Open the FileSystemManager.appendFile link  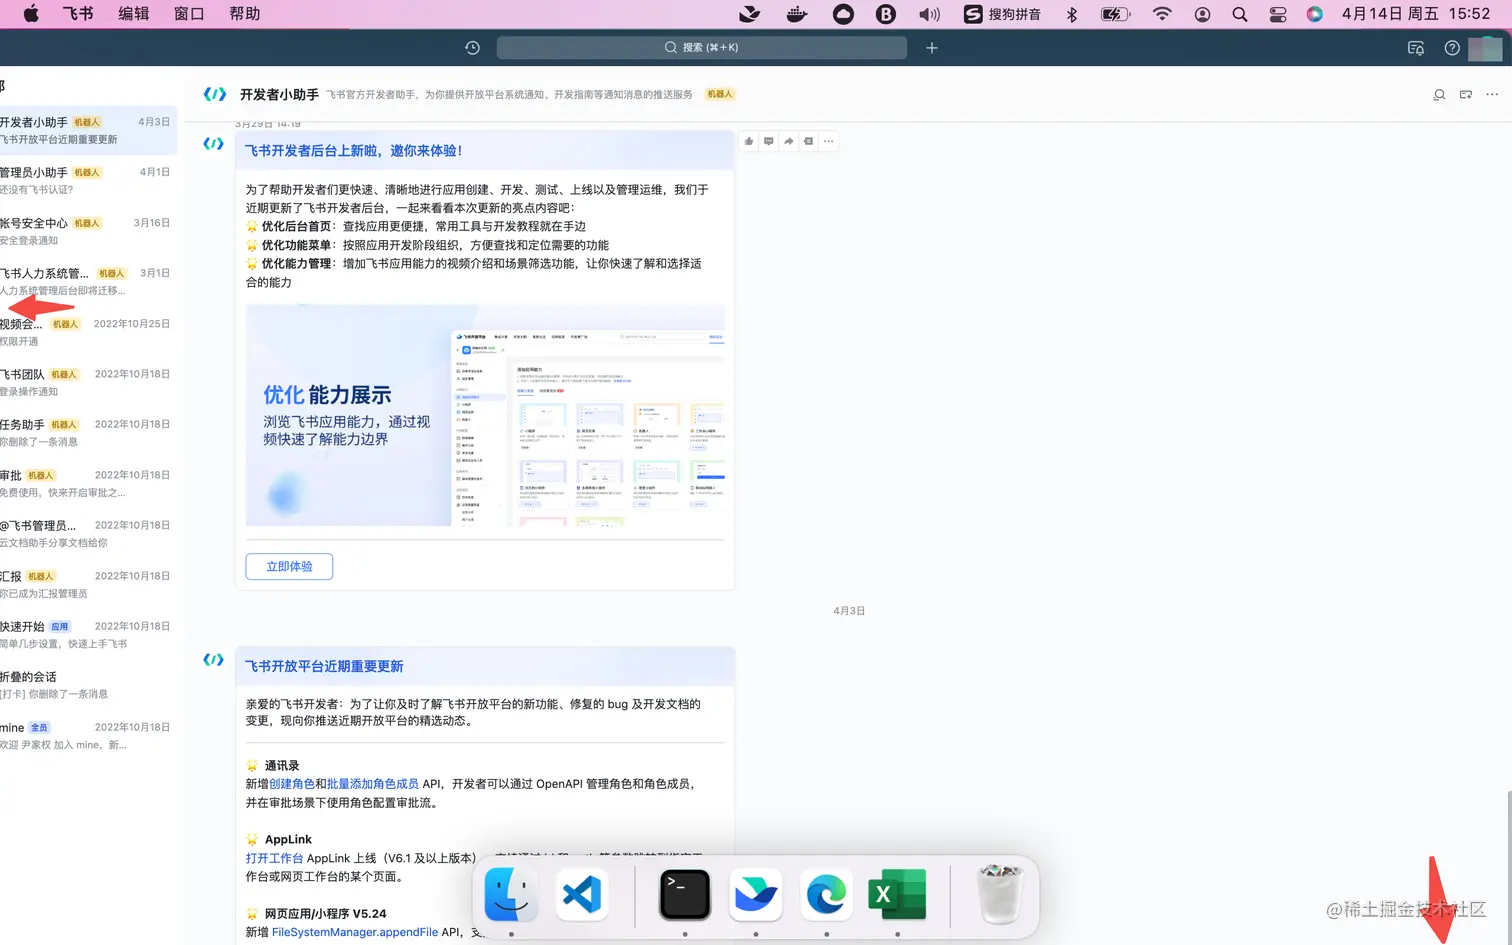(355, 932)
